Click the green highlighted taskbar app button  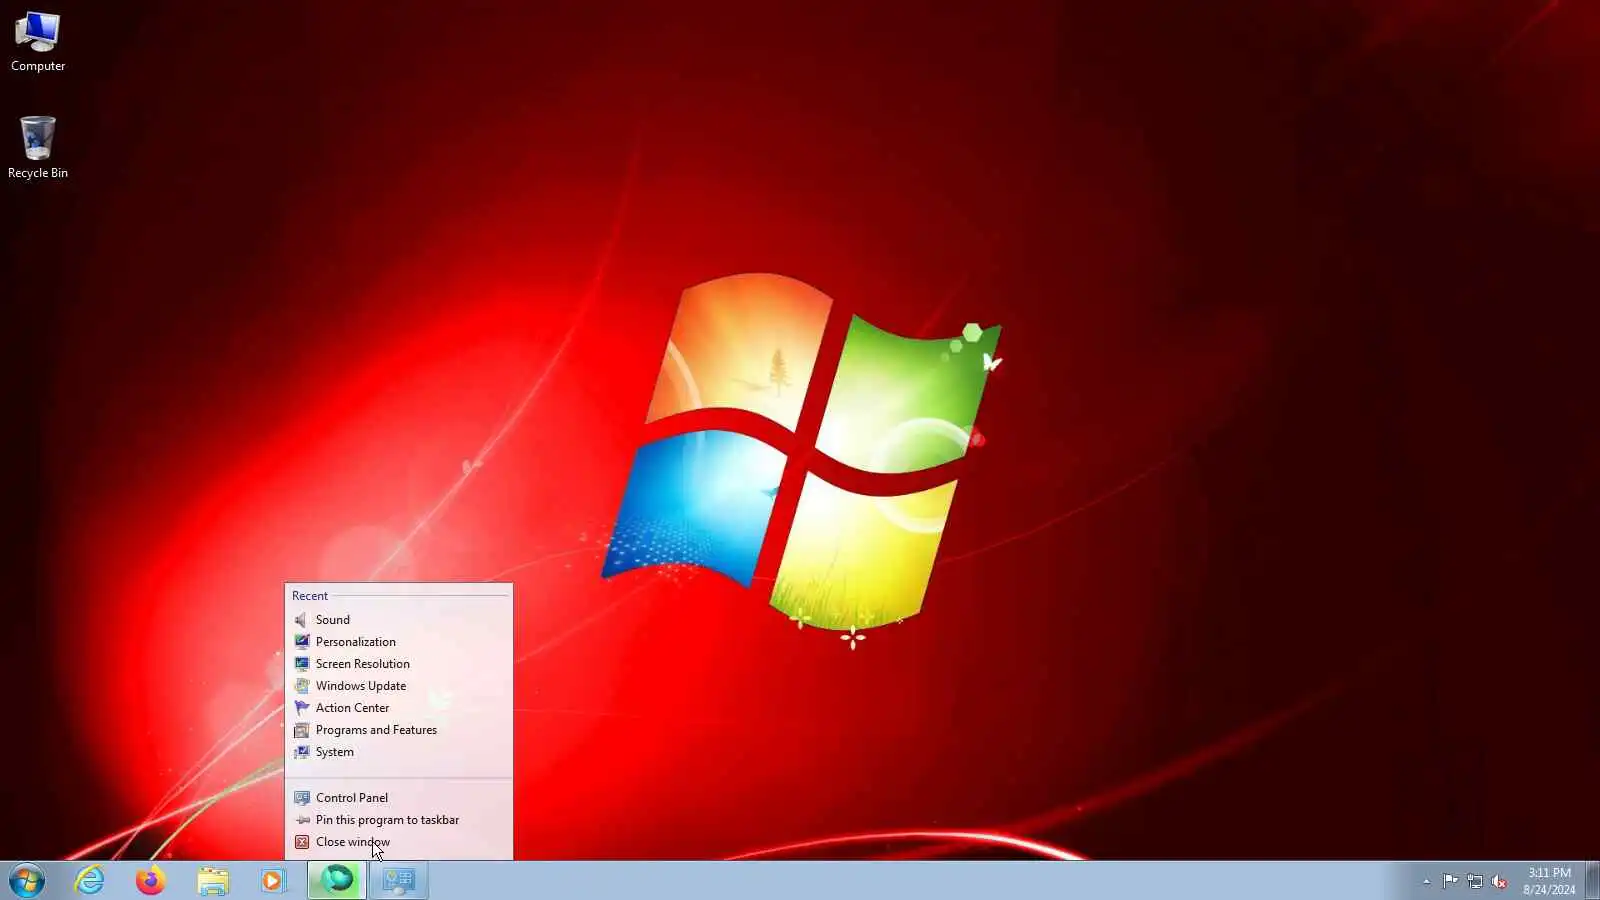337,881
